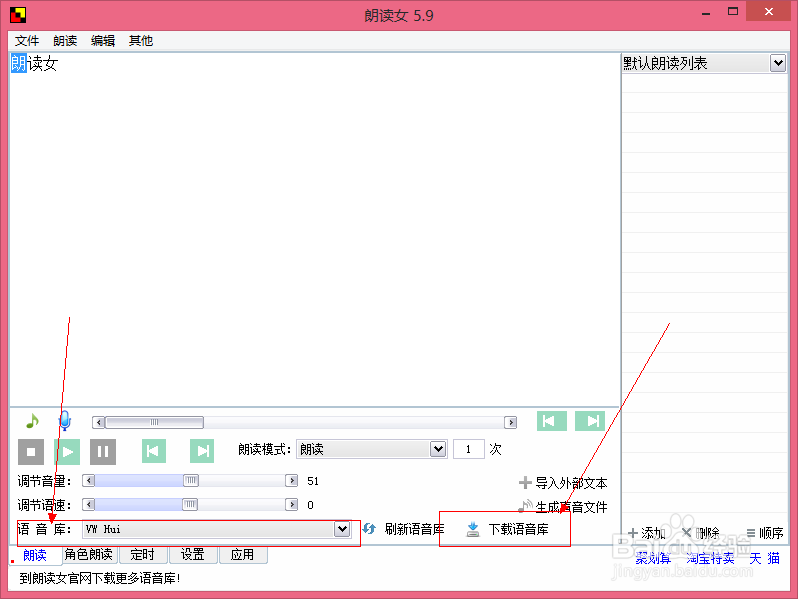This screenshot has height=599, width=798.
Task: Click the 生成声音文件 text button
Action: [x=571, y=506]
